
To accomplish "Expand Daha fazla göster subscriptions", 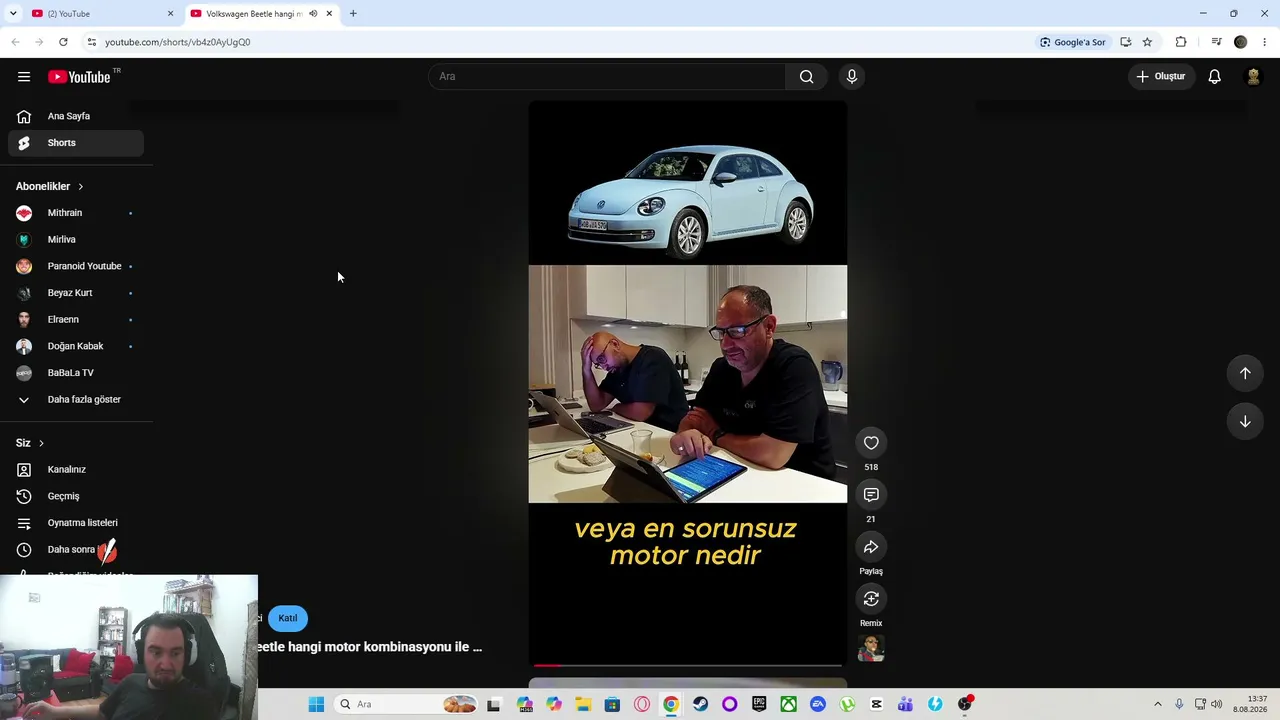I will coord(76,400).
